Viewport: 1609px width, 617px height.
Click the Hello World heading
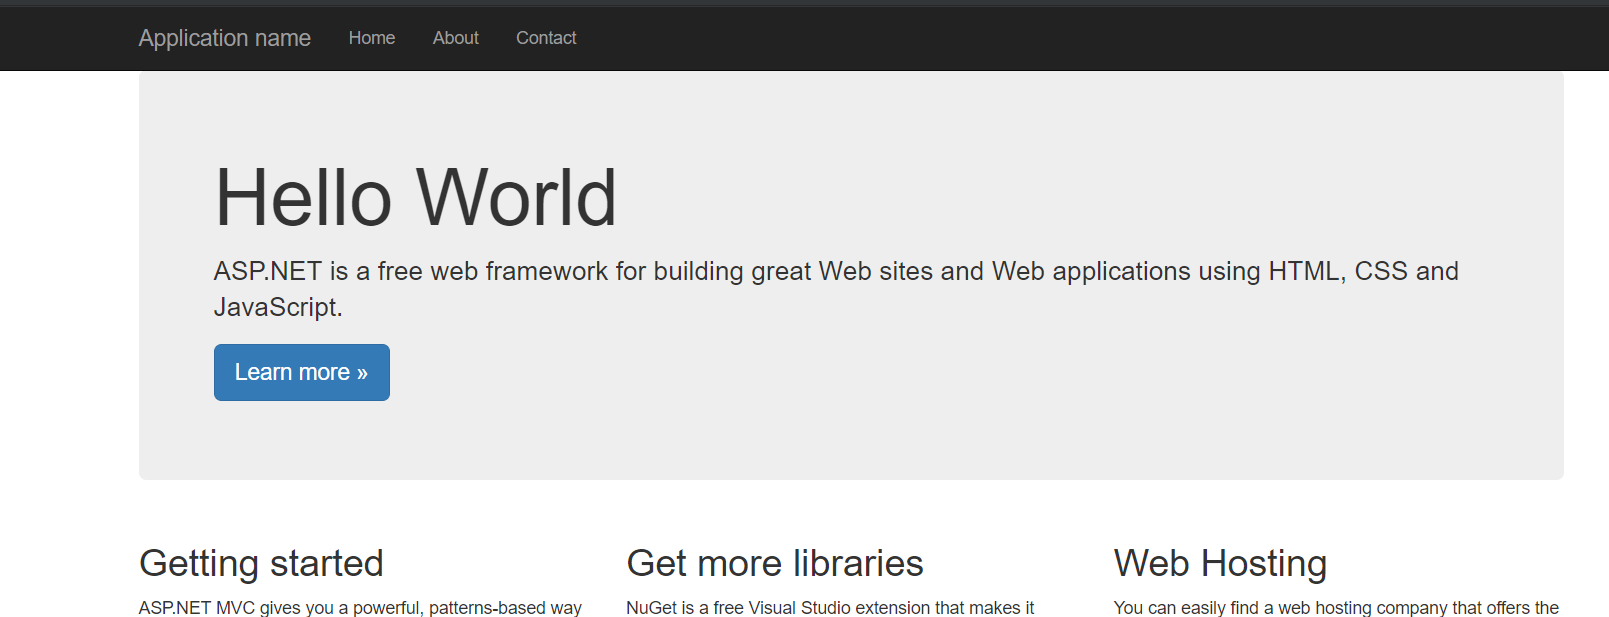pos(415,198)
